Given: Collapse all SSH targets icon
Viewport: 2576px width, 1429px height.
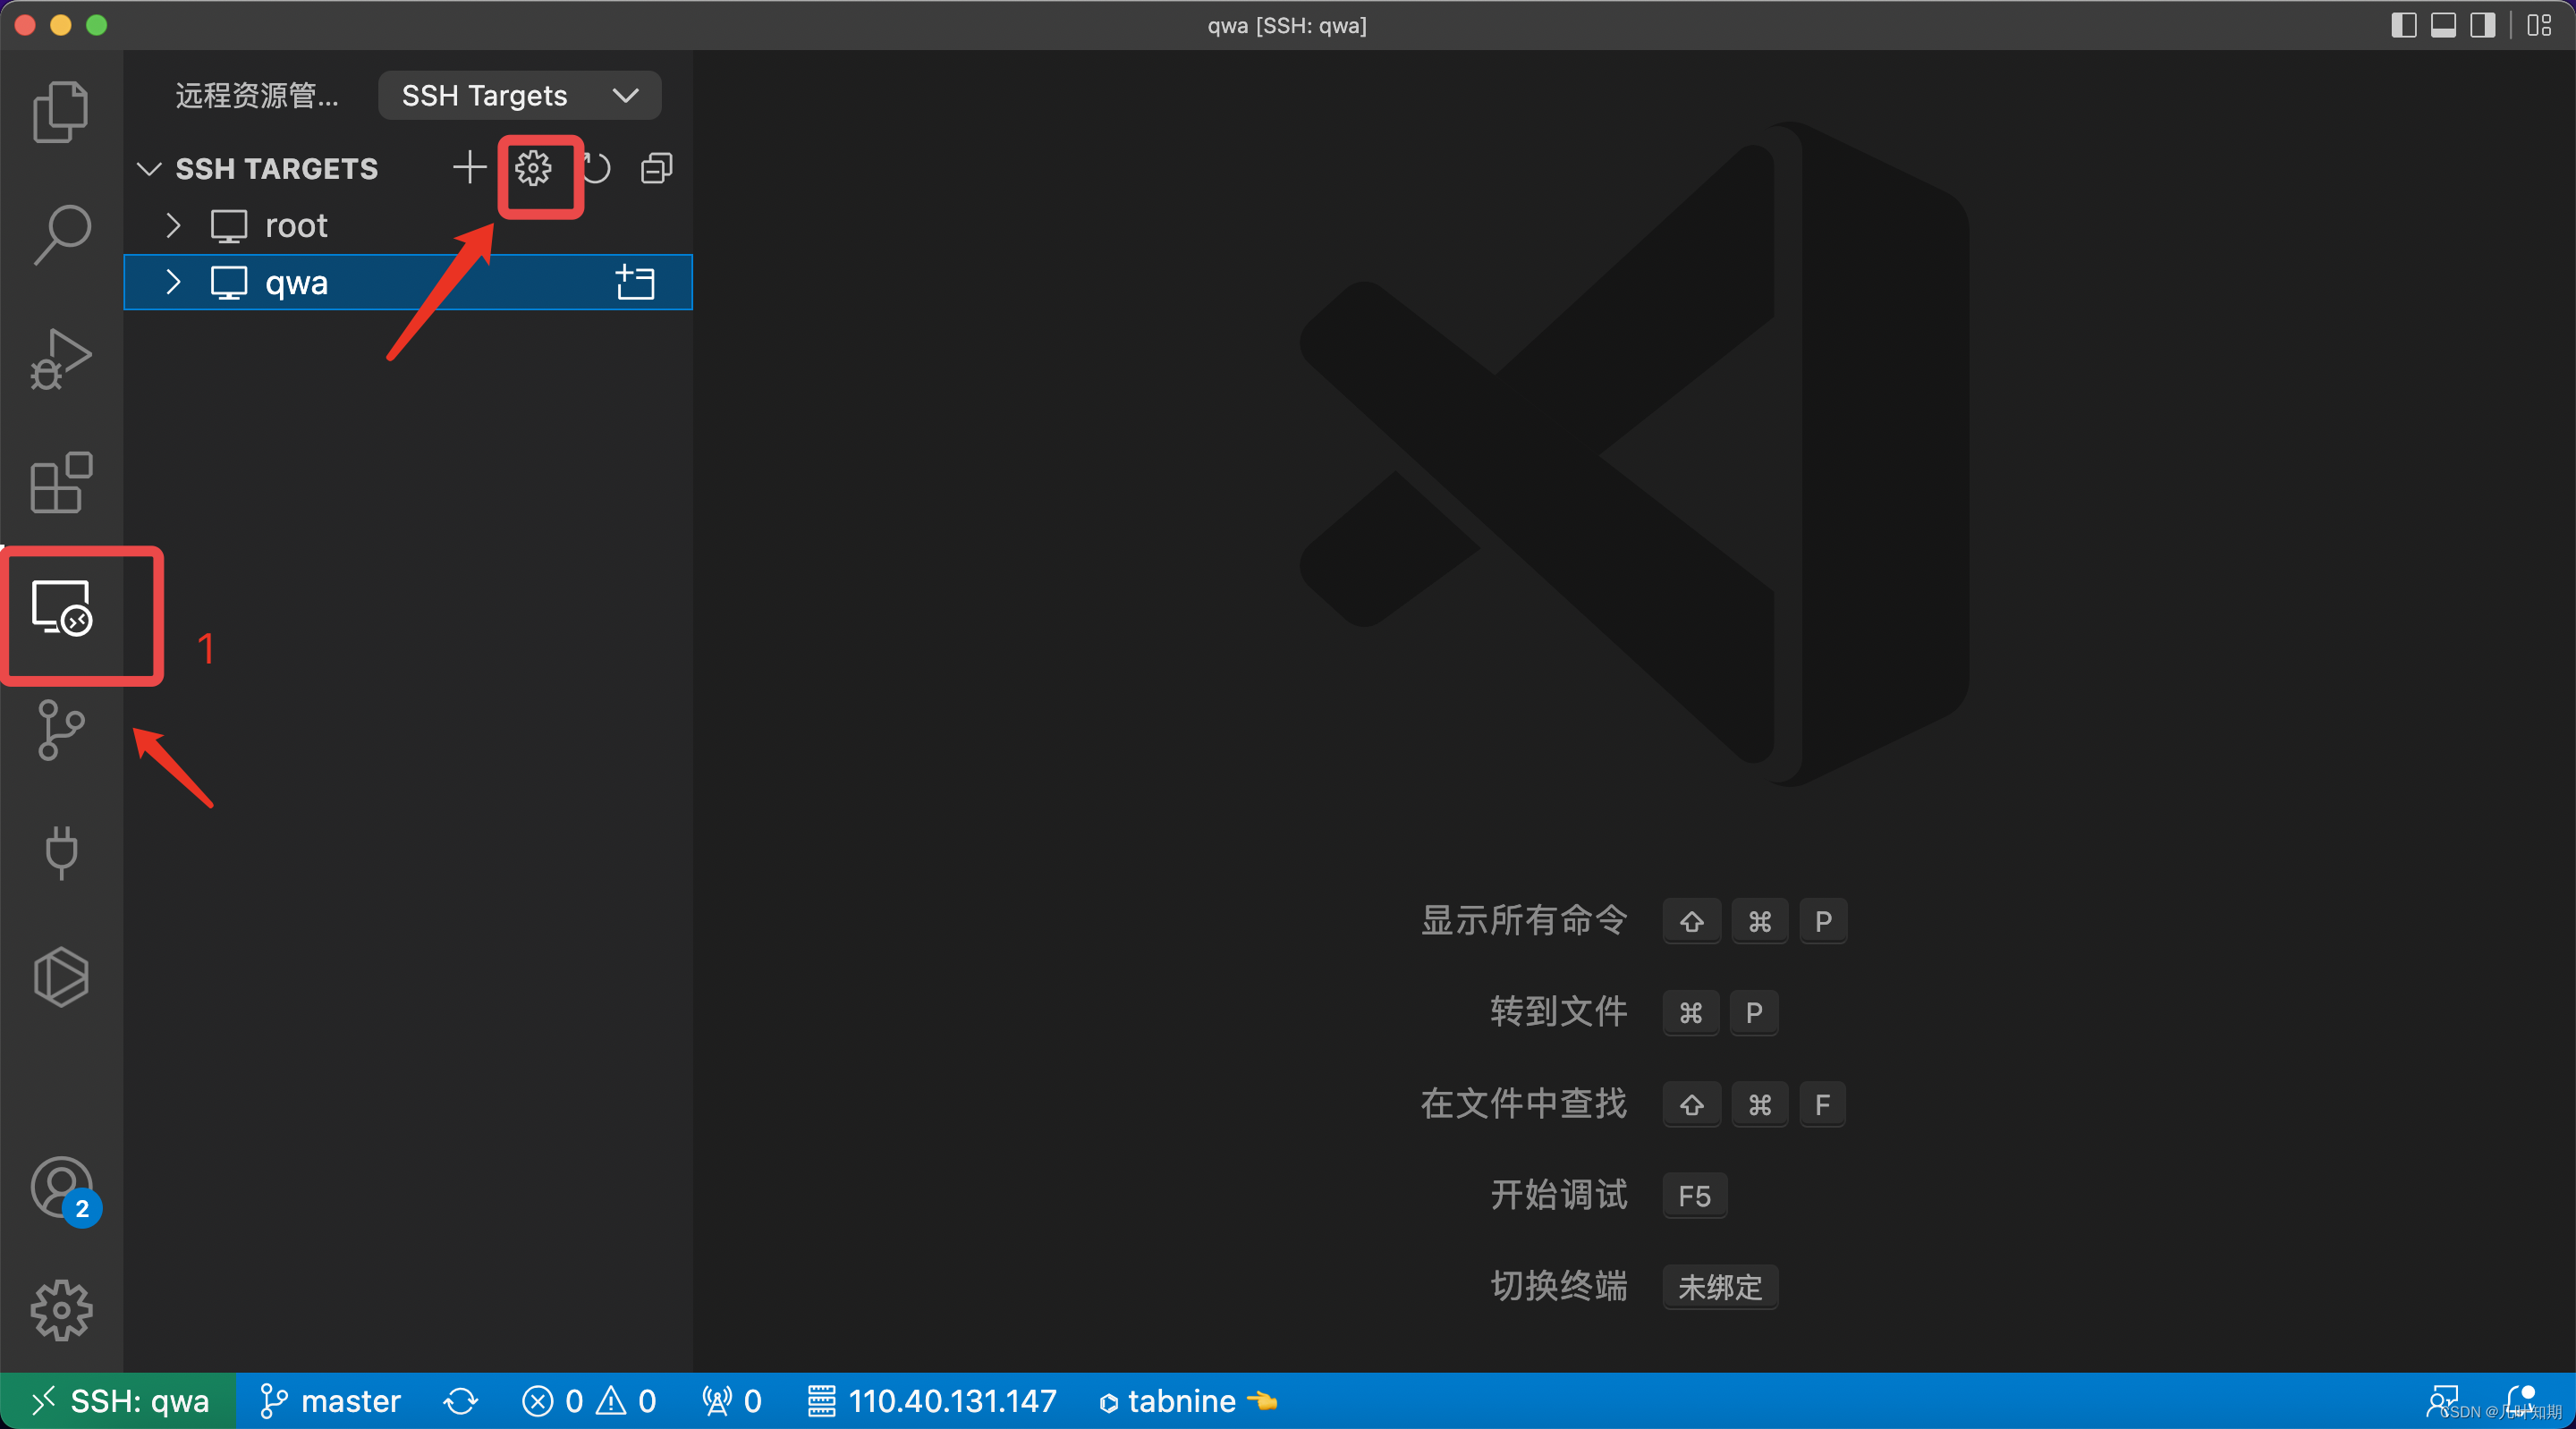Looking at the screenshot, I should click(656, 168).
